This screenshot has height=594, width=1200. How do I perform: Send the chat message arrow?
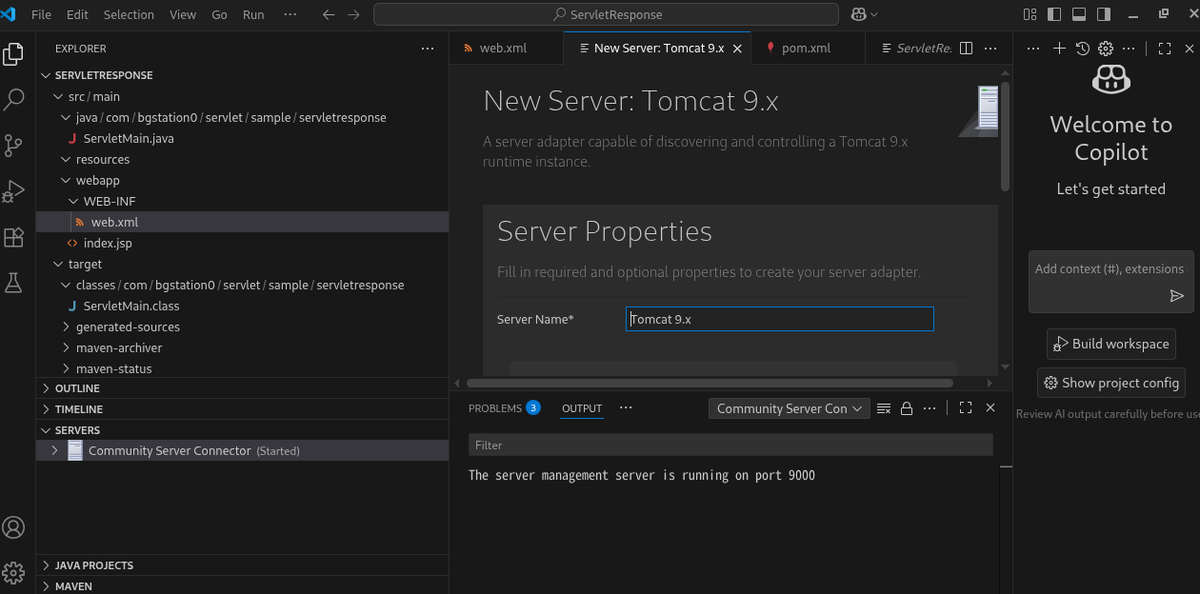coord(1177,296)
